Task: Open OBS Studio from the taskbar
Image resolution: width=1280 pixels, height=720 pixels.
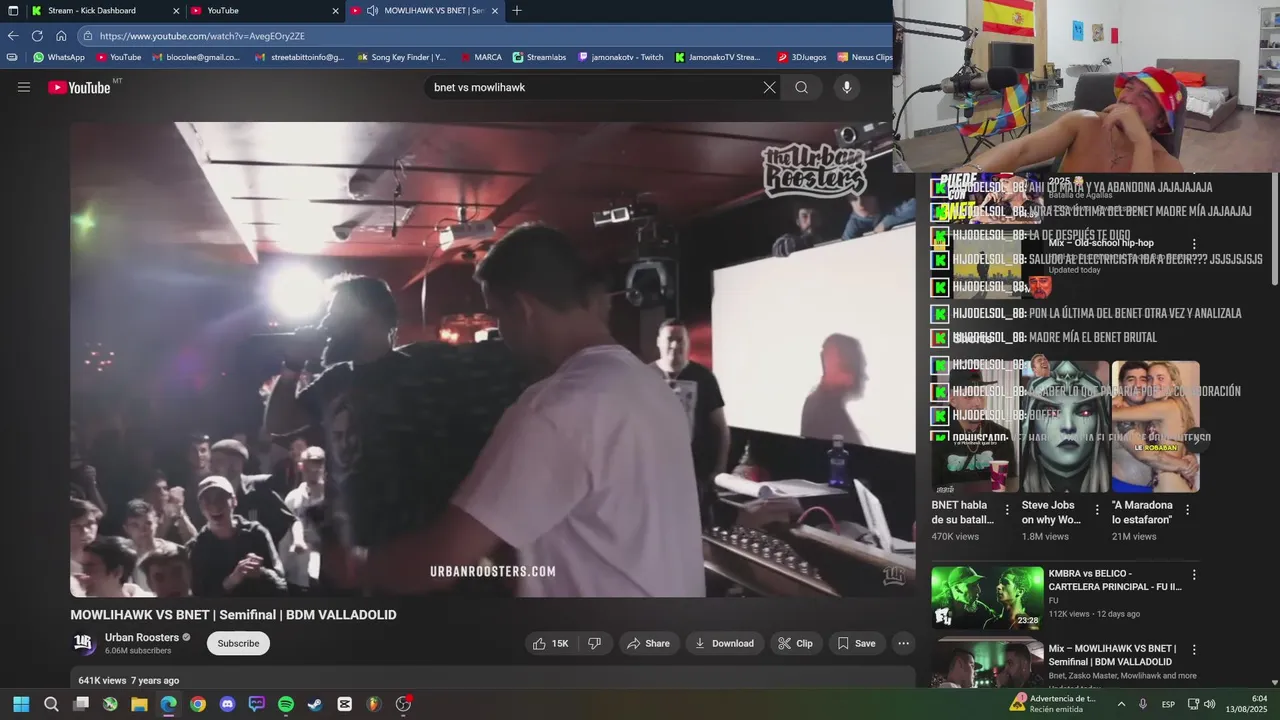Action: point(403,704)
